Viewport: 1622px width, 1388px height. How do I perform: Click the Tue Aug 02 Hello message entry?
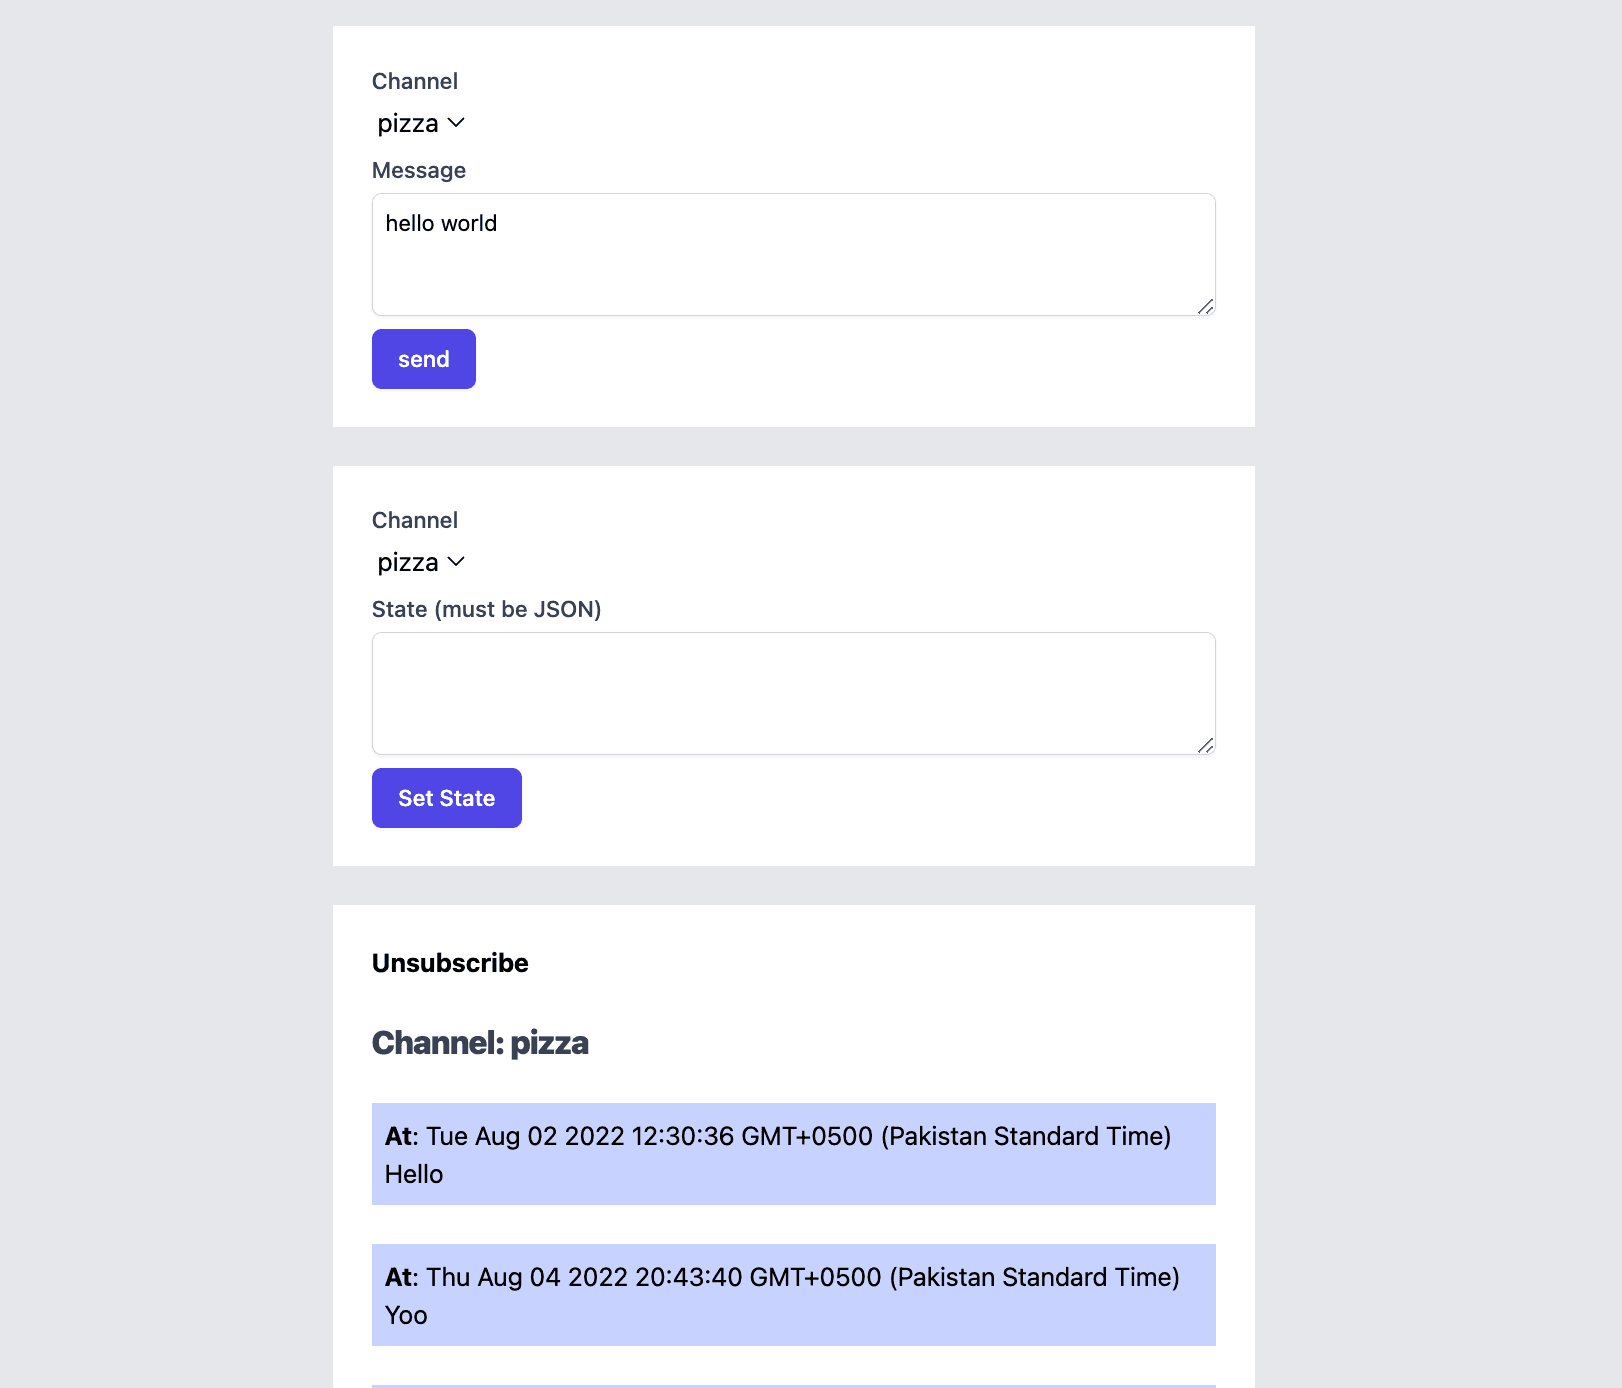pos(793,1154)
